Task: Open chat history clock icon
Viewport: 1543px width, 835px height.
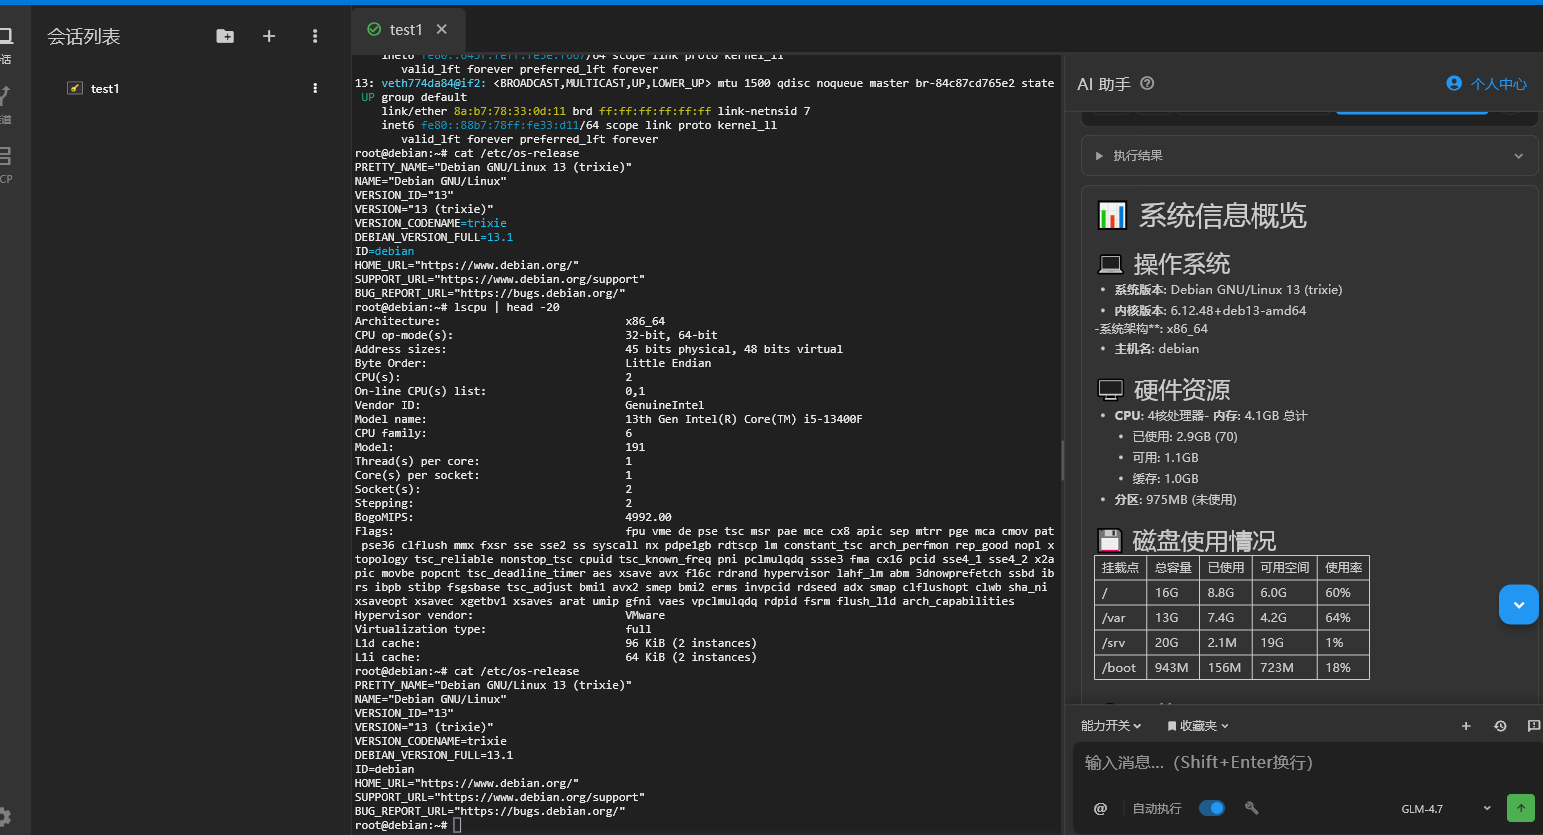Action: [x=1500, y=726]
